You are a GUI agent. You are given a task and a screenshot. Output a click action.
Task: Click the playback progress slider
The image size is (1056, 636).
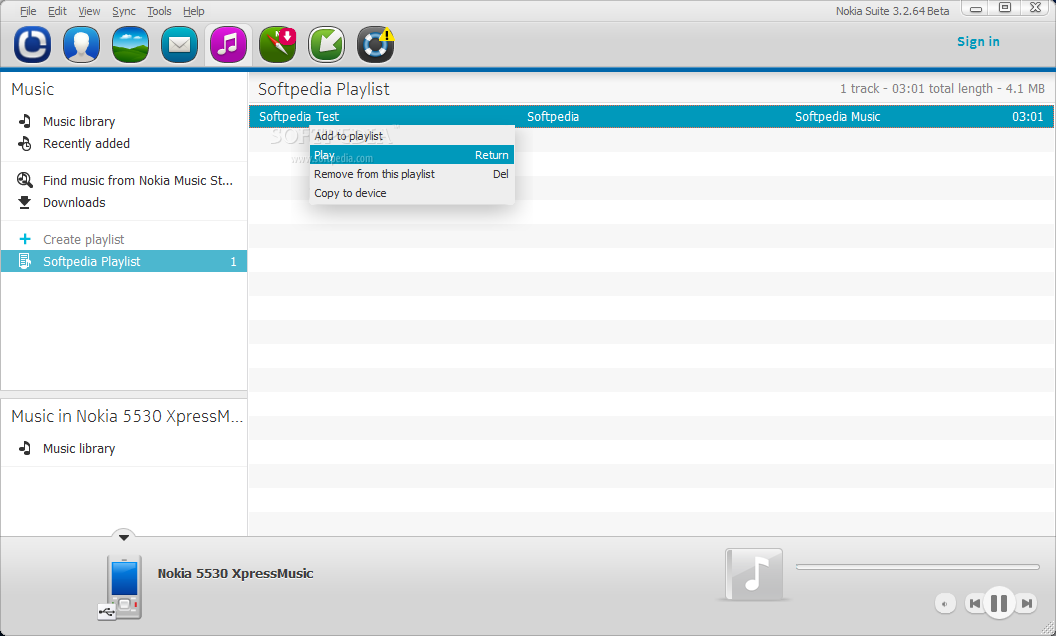[917, 567]
